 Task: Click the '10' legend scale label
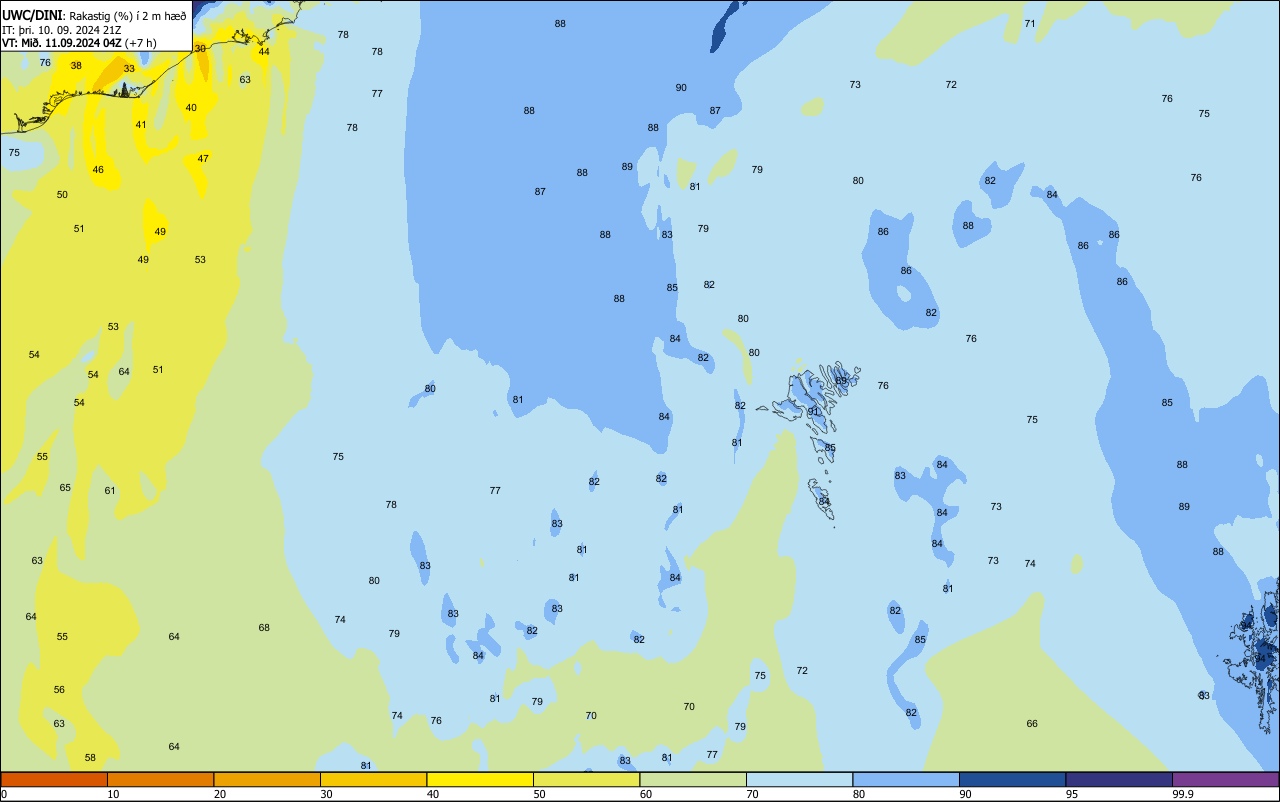(113, 794)
